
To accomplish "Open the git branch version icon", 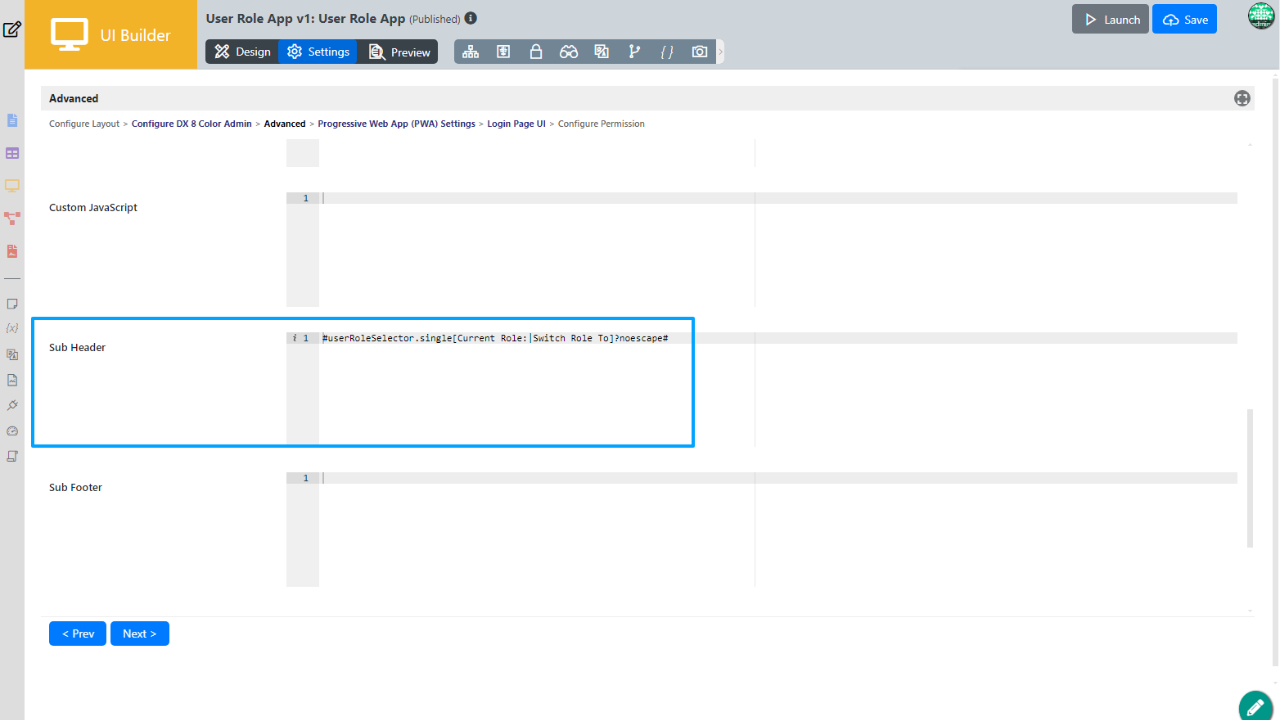I will 634,52.
